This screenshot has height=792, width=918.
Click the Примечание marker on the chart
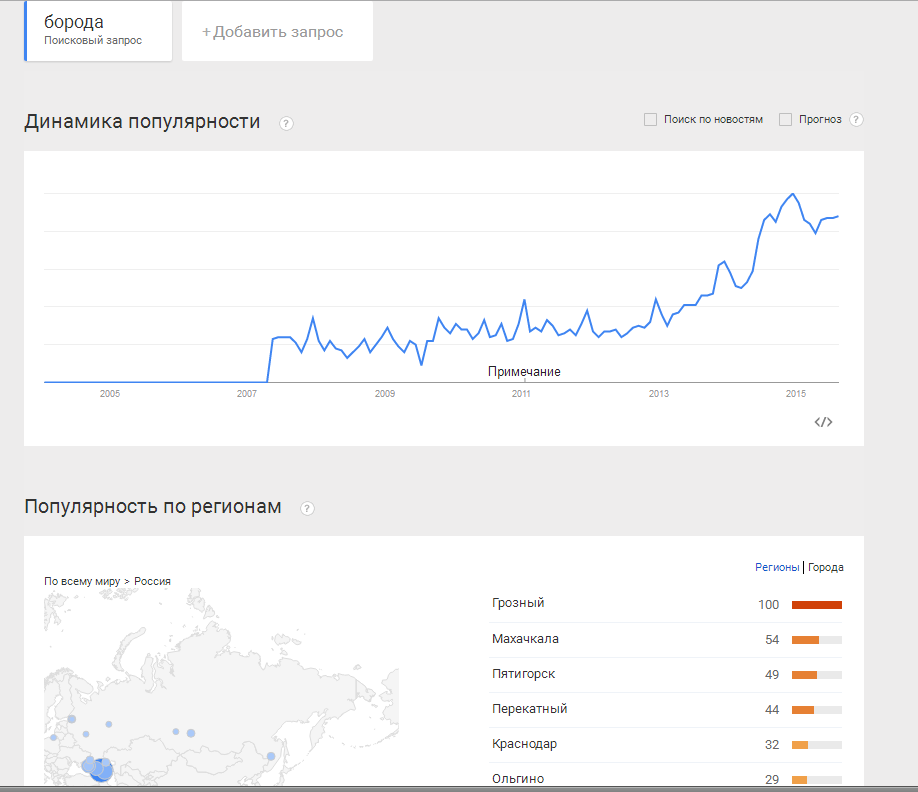(x=524, y=372)
